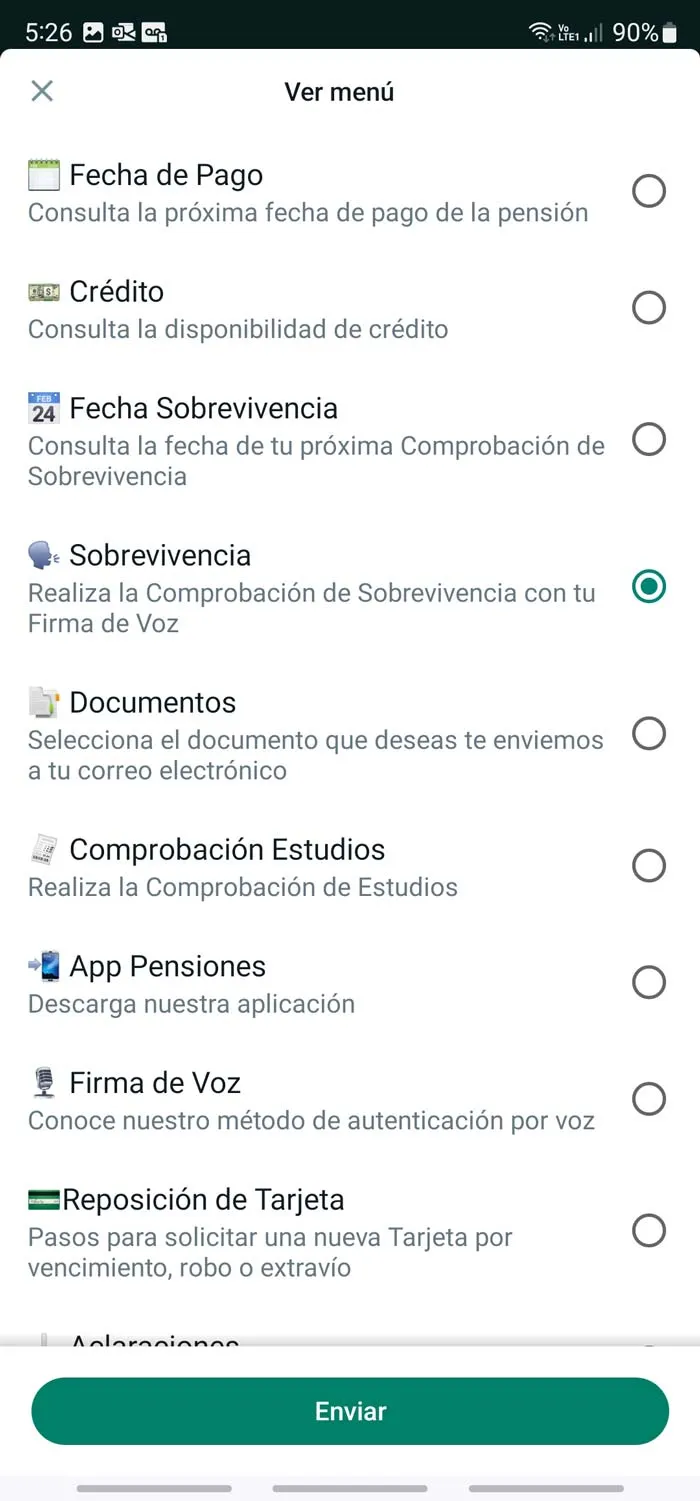Select the App Pensiones option
The image size is (700, 1501).
click(x=649, y=981)
